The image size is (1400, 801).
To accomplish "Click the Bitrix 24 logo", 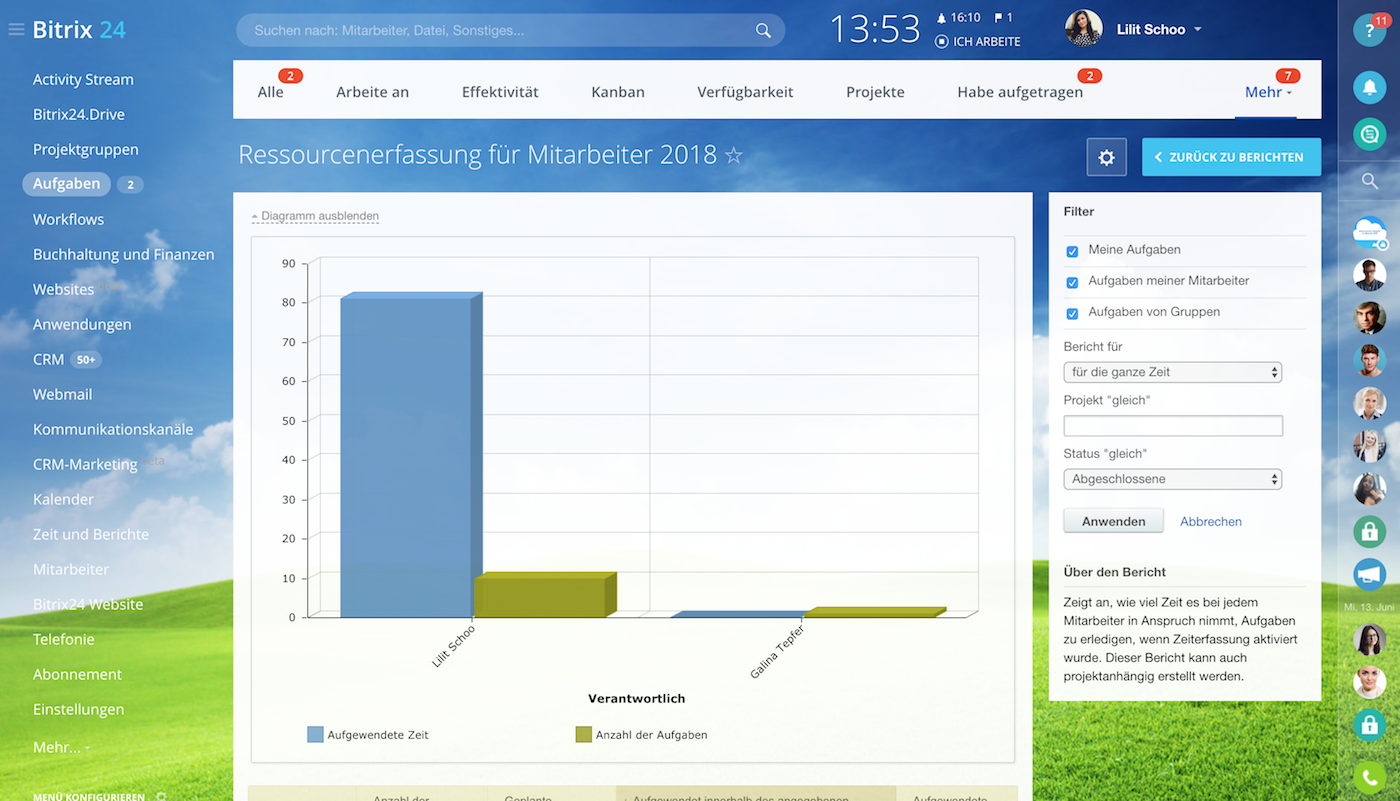I will (79, 29).
